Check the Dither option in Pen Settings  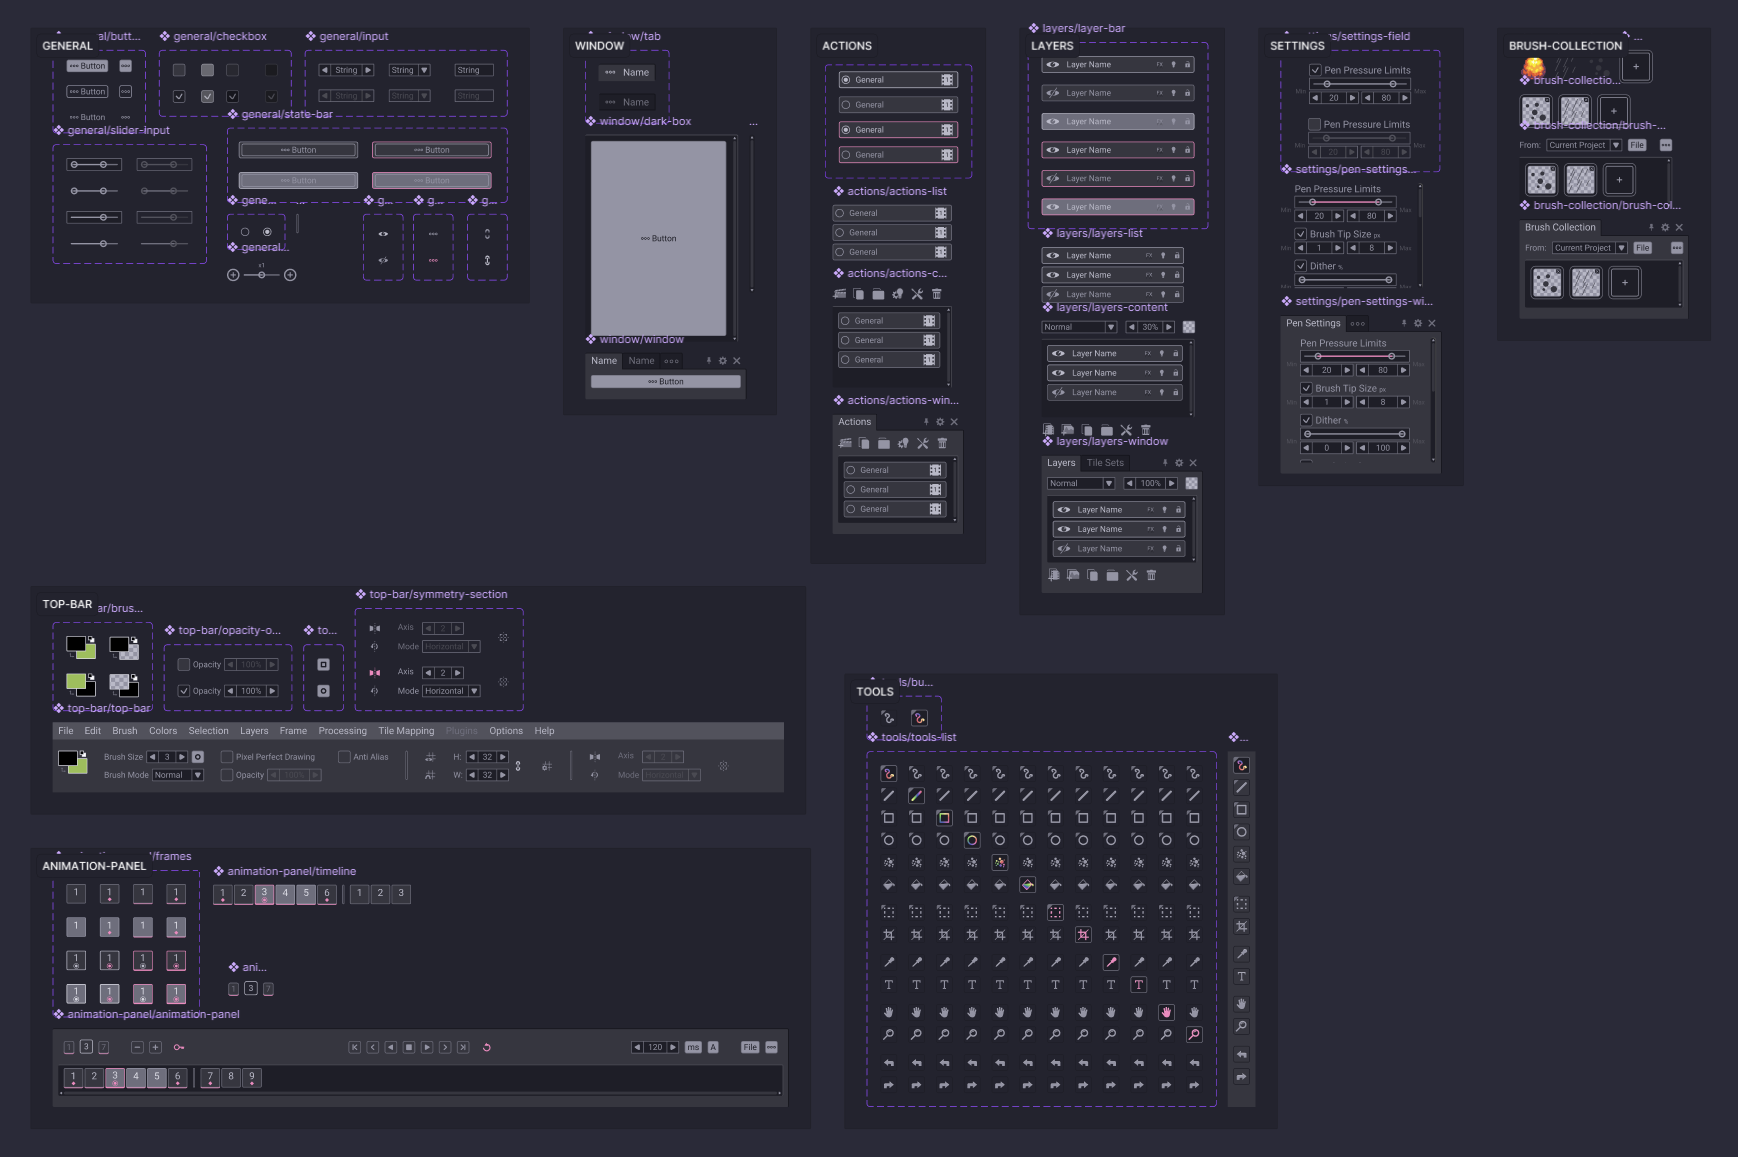click(x=1308, y=420)
